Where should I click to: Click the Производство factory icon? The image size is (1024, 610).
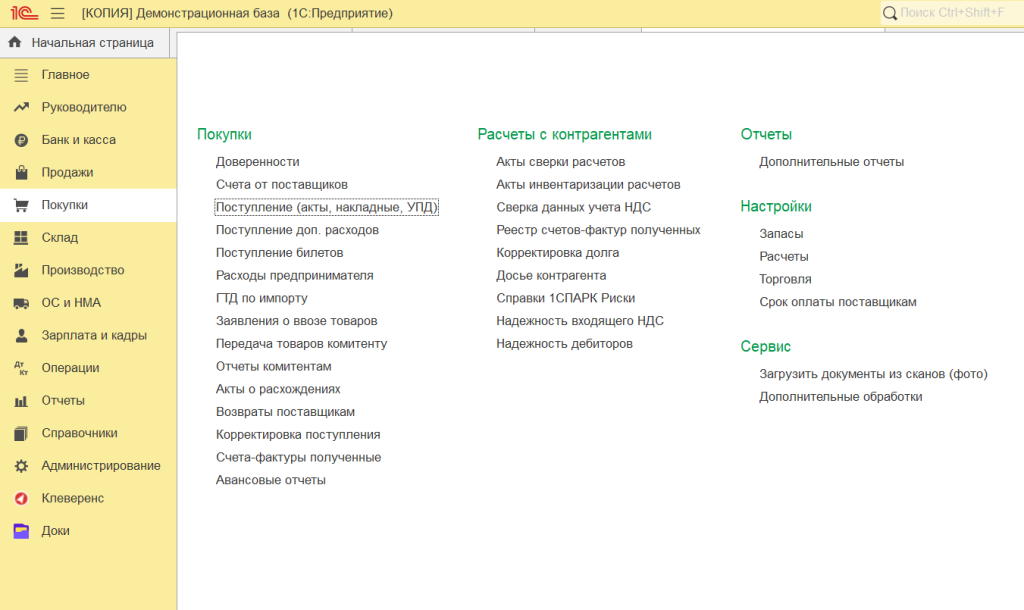click(22, 270)
